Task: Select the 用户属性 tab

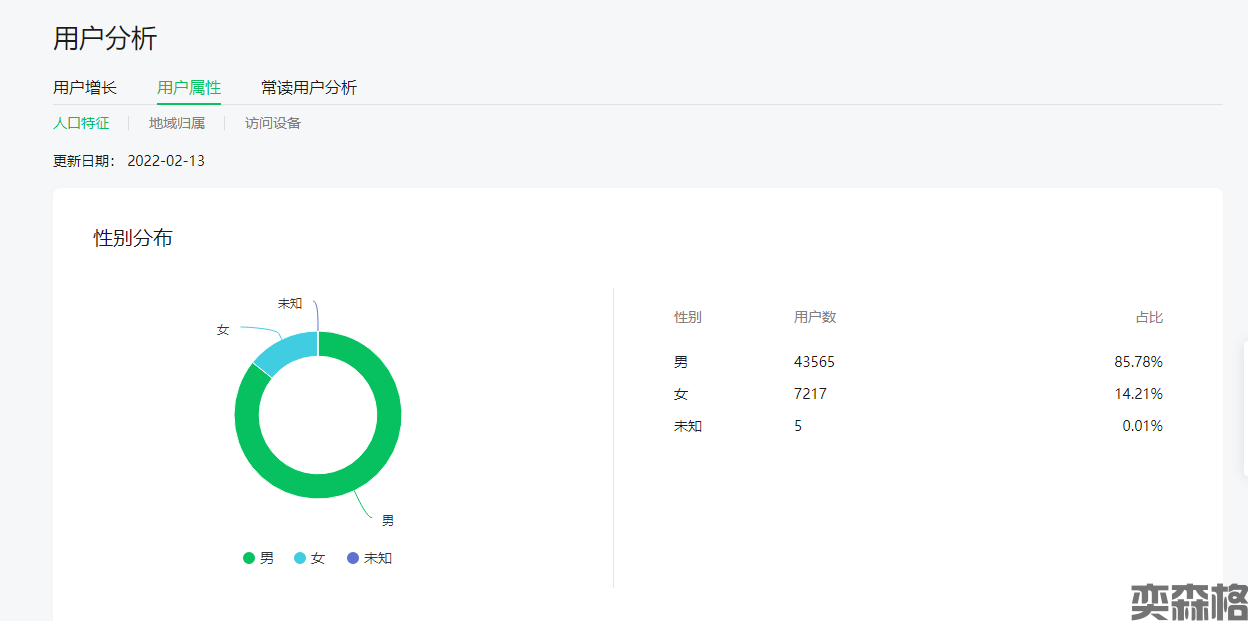Action: point(189,88)
